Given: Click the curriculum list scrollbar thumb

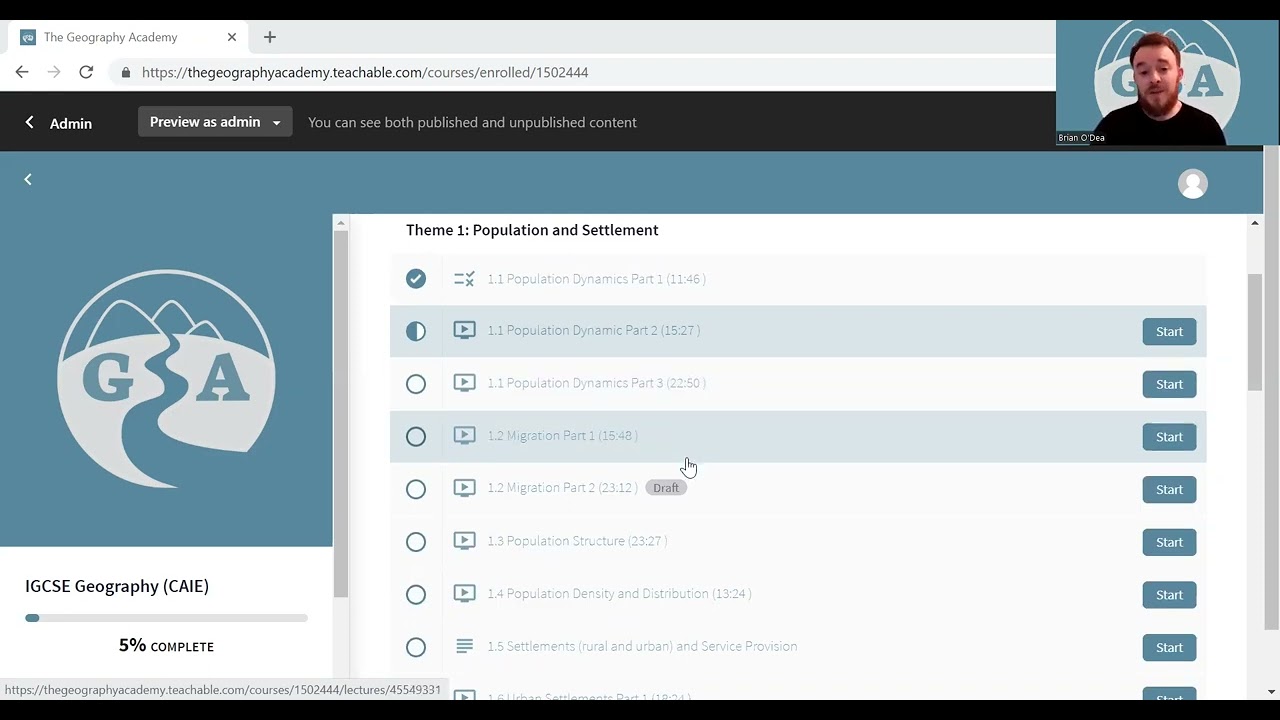Looking at the screenshot, I should tap(1254, 332).
